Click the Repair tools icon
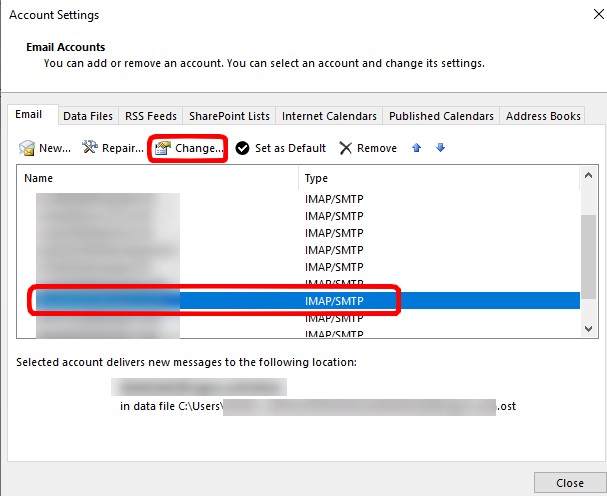 (90, 148)
